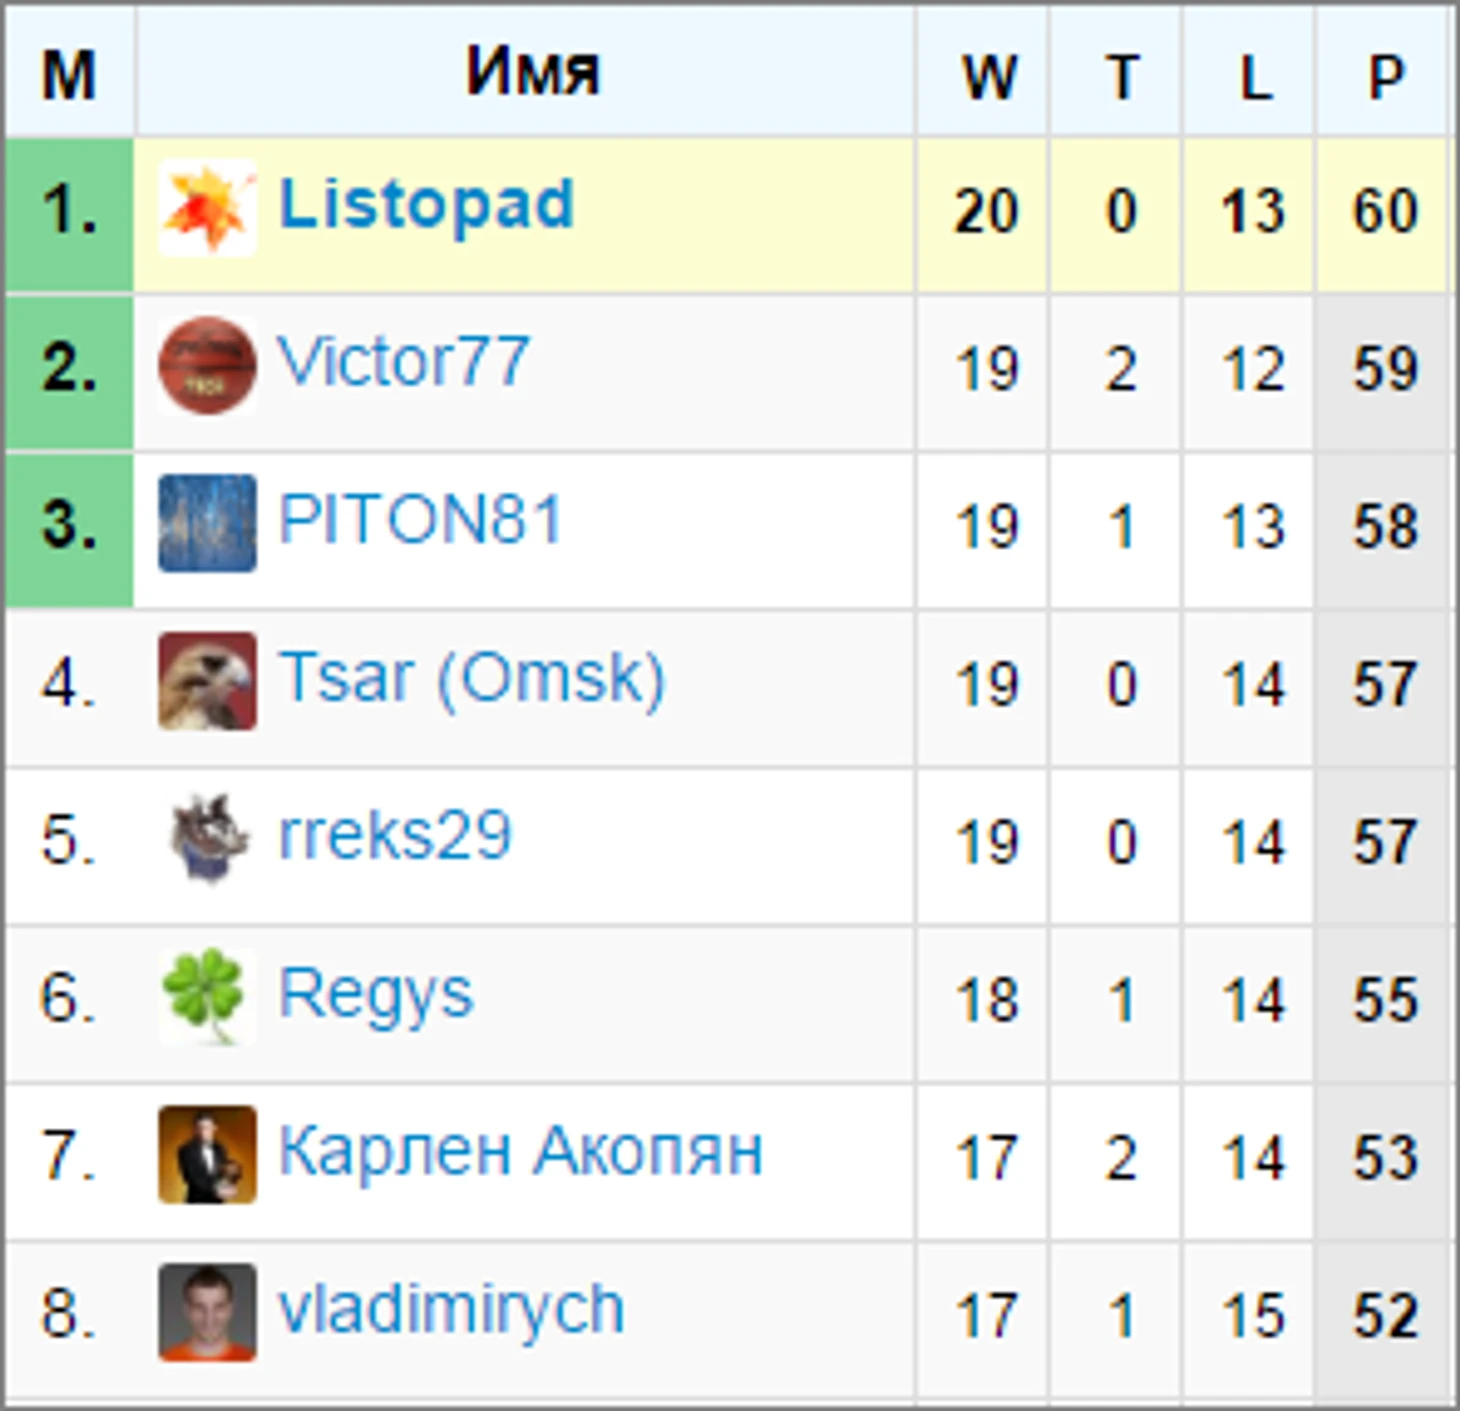The height and width of the screenshot is (1411, 1460).
Task: Open the Regys profile link
Action: tap(375, 996)
